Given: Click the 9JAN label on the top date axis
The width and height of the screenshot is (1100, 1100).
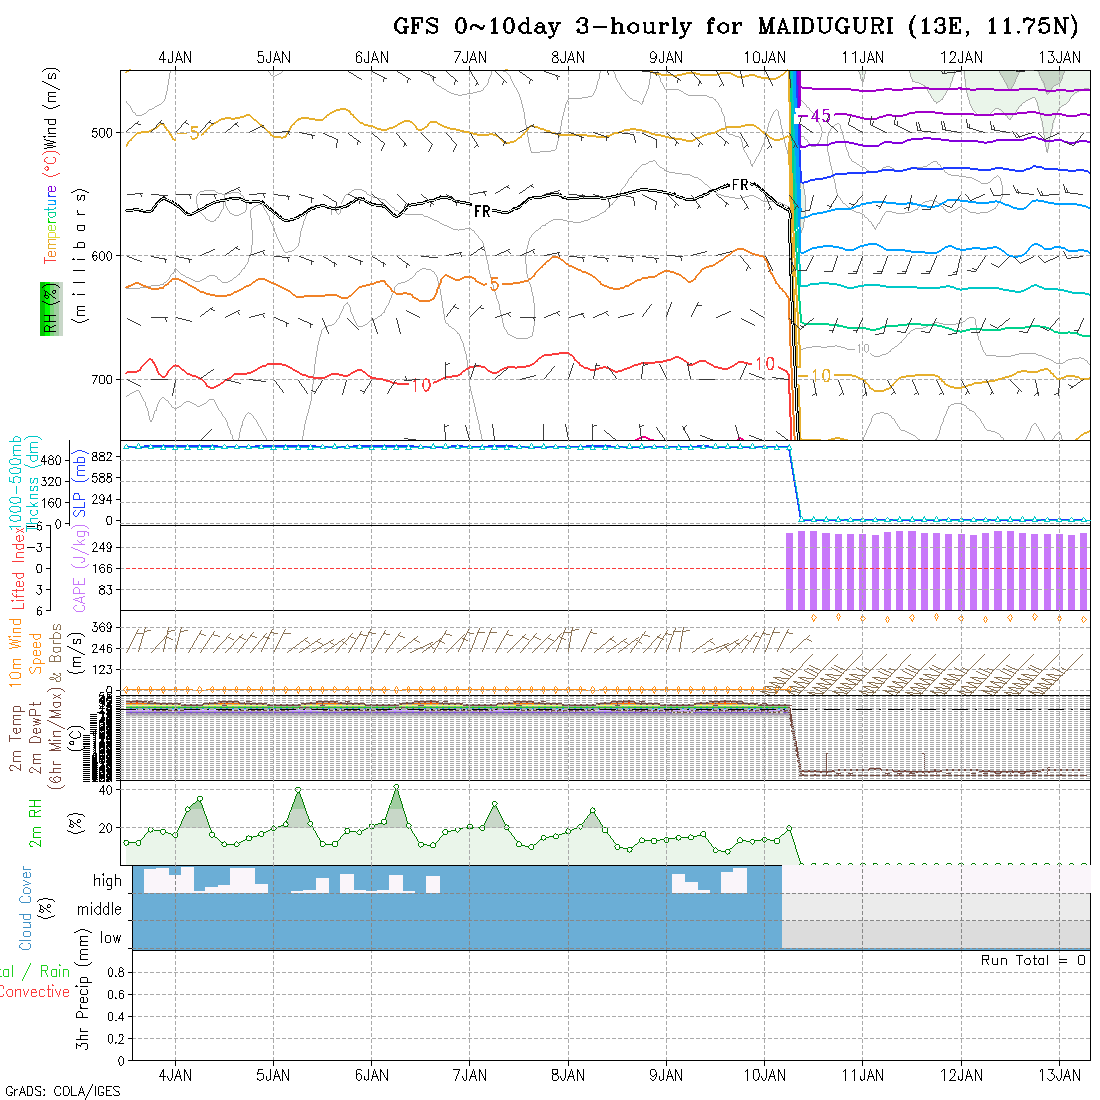Looking at the screenshot, I should 666,58.
